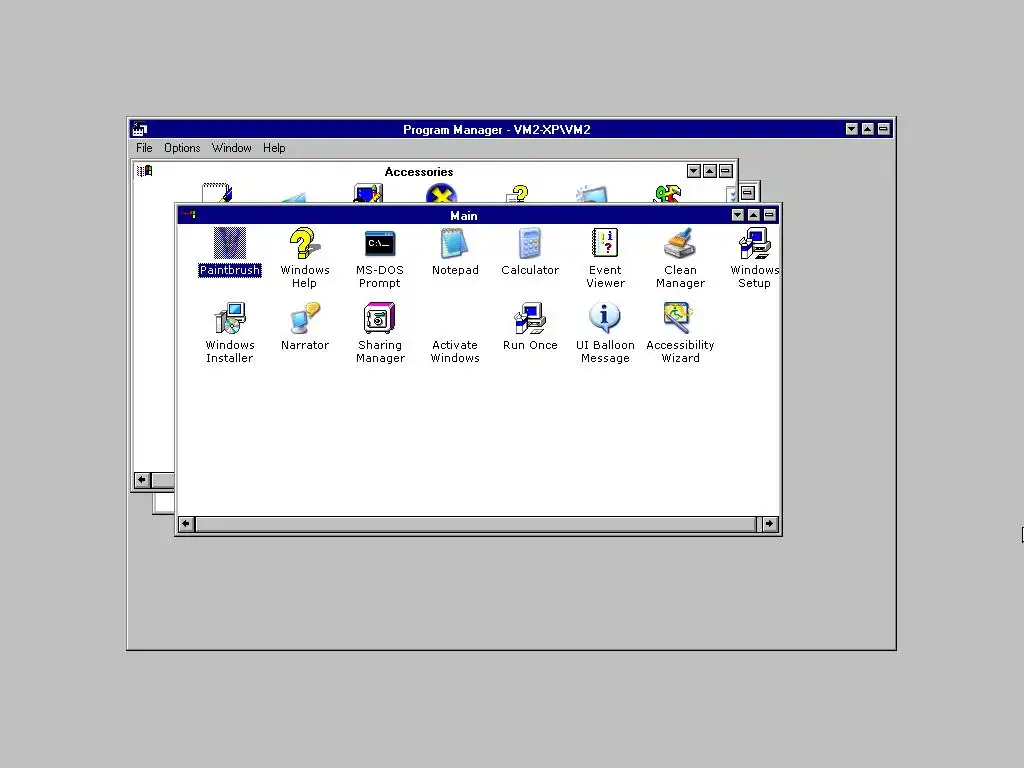Select the Narrator icon
1024x768 pixels.
point(304,318)
